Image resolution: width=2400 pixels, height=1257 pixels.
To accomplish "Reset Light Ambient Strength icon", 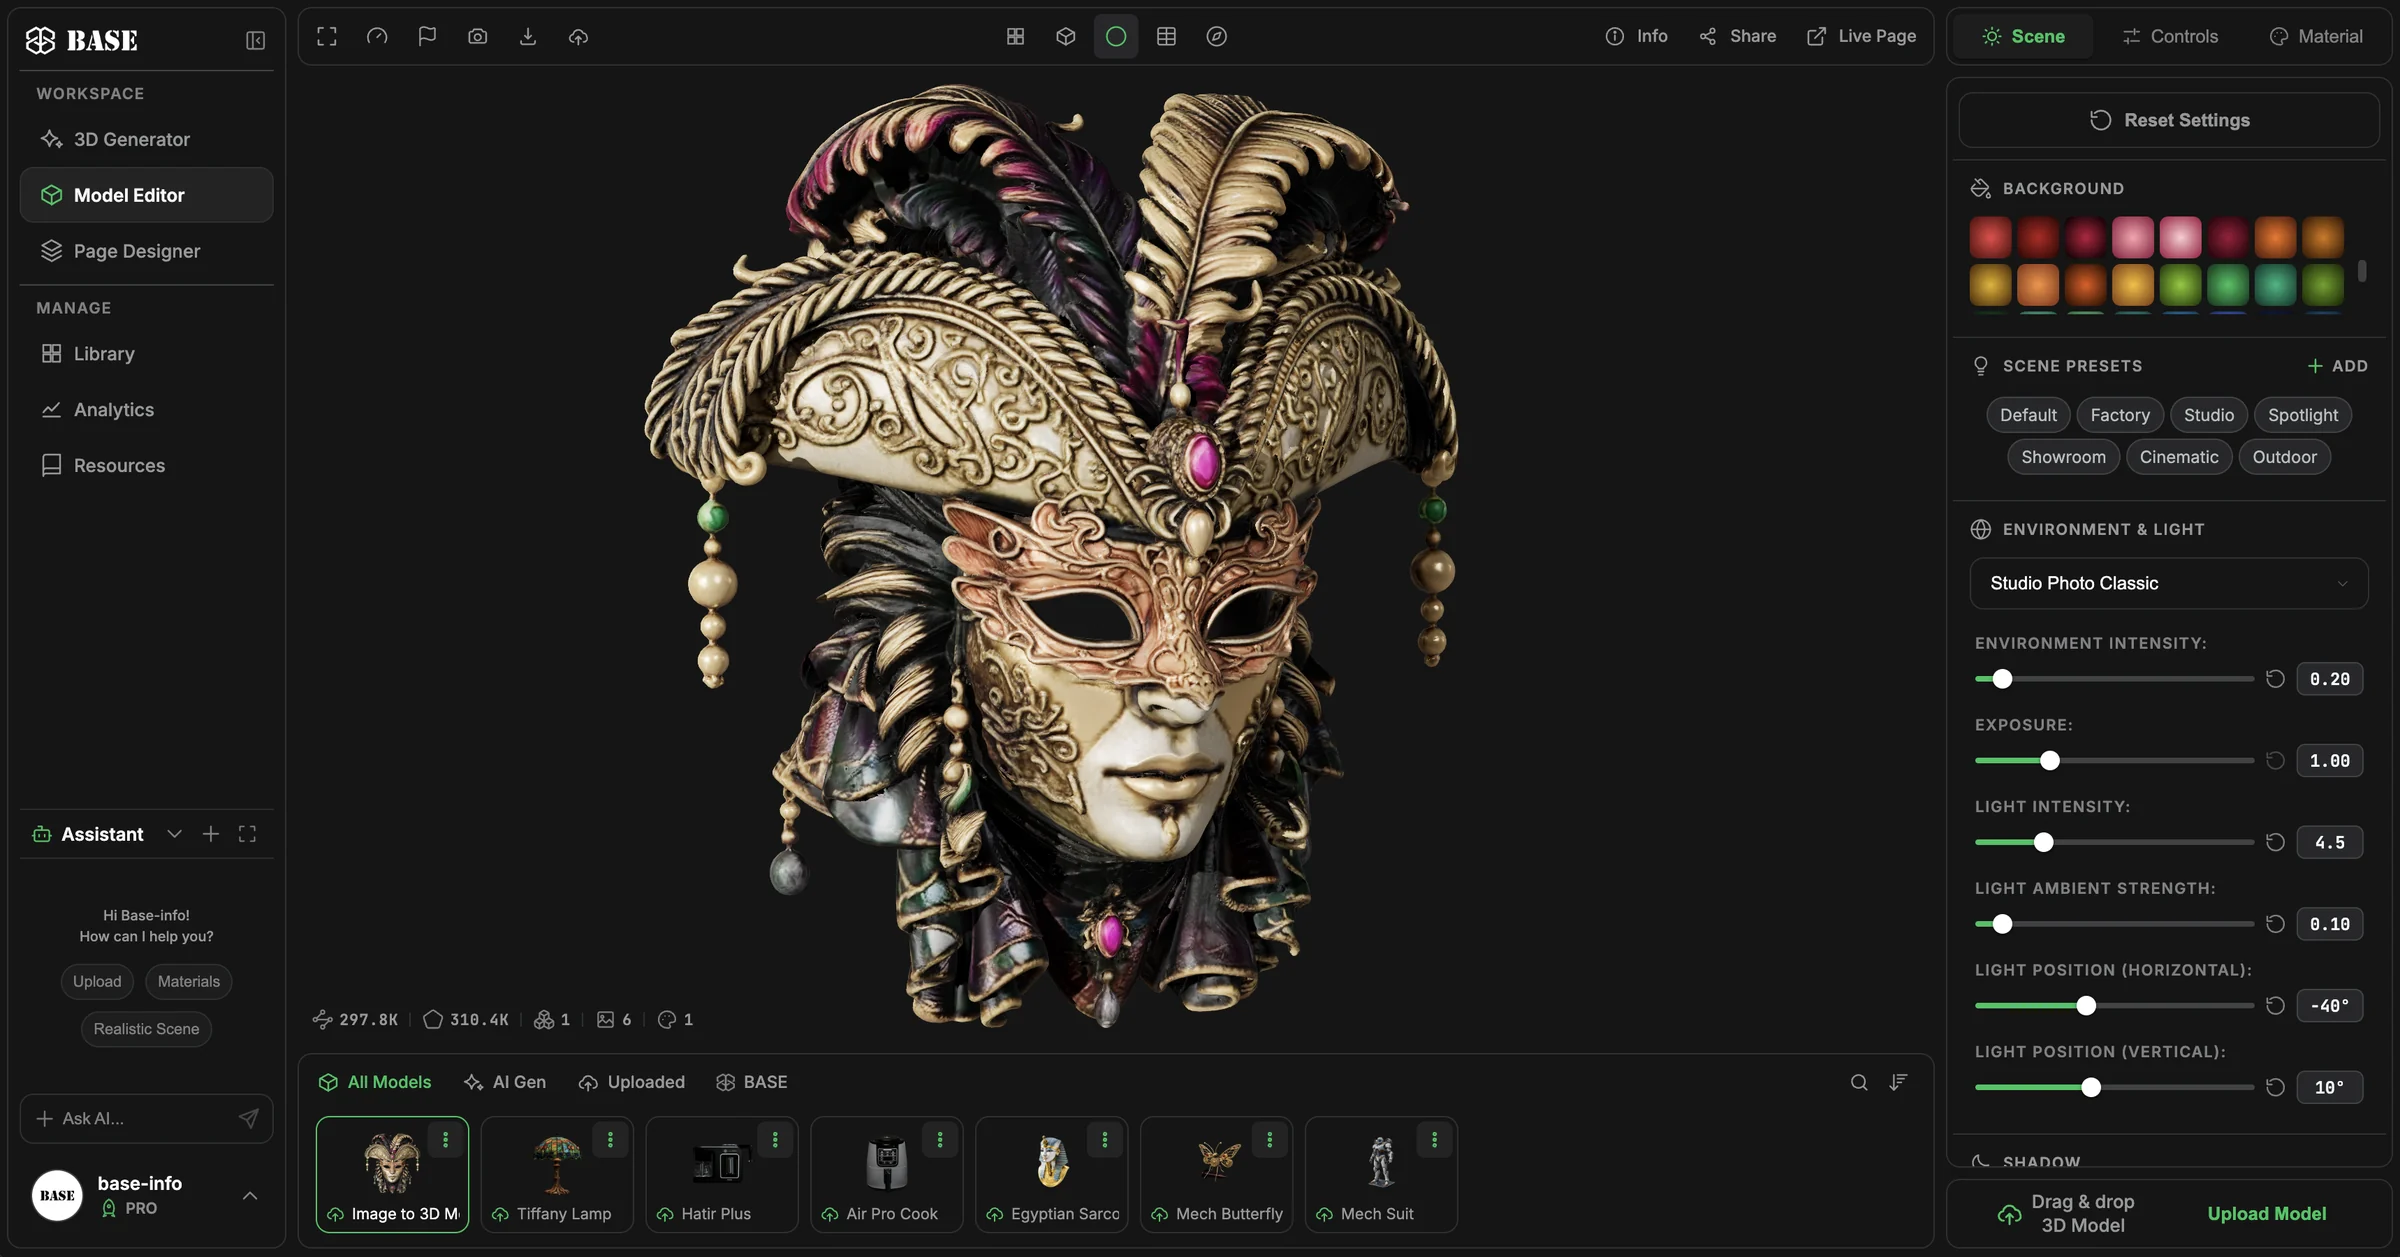I will coord(2275,924).
